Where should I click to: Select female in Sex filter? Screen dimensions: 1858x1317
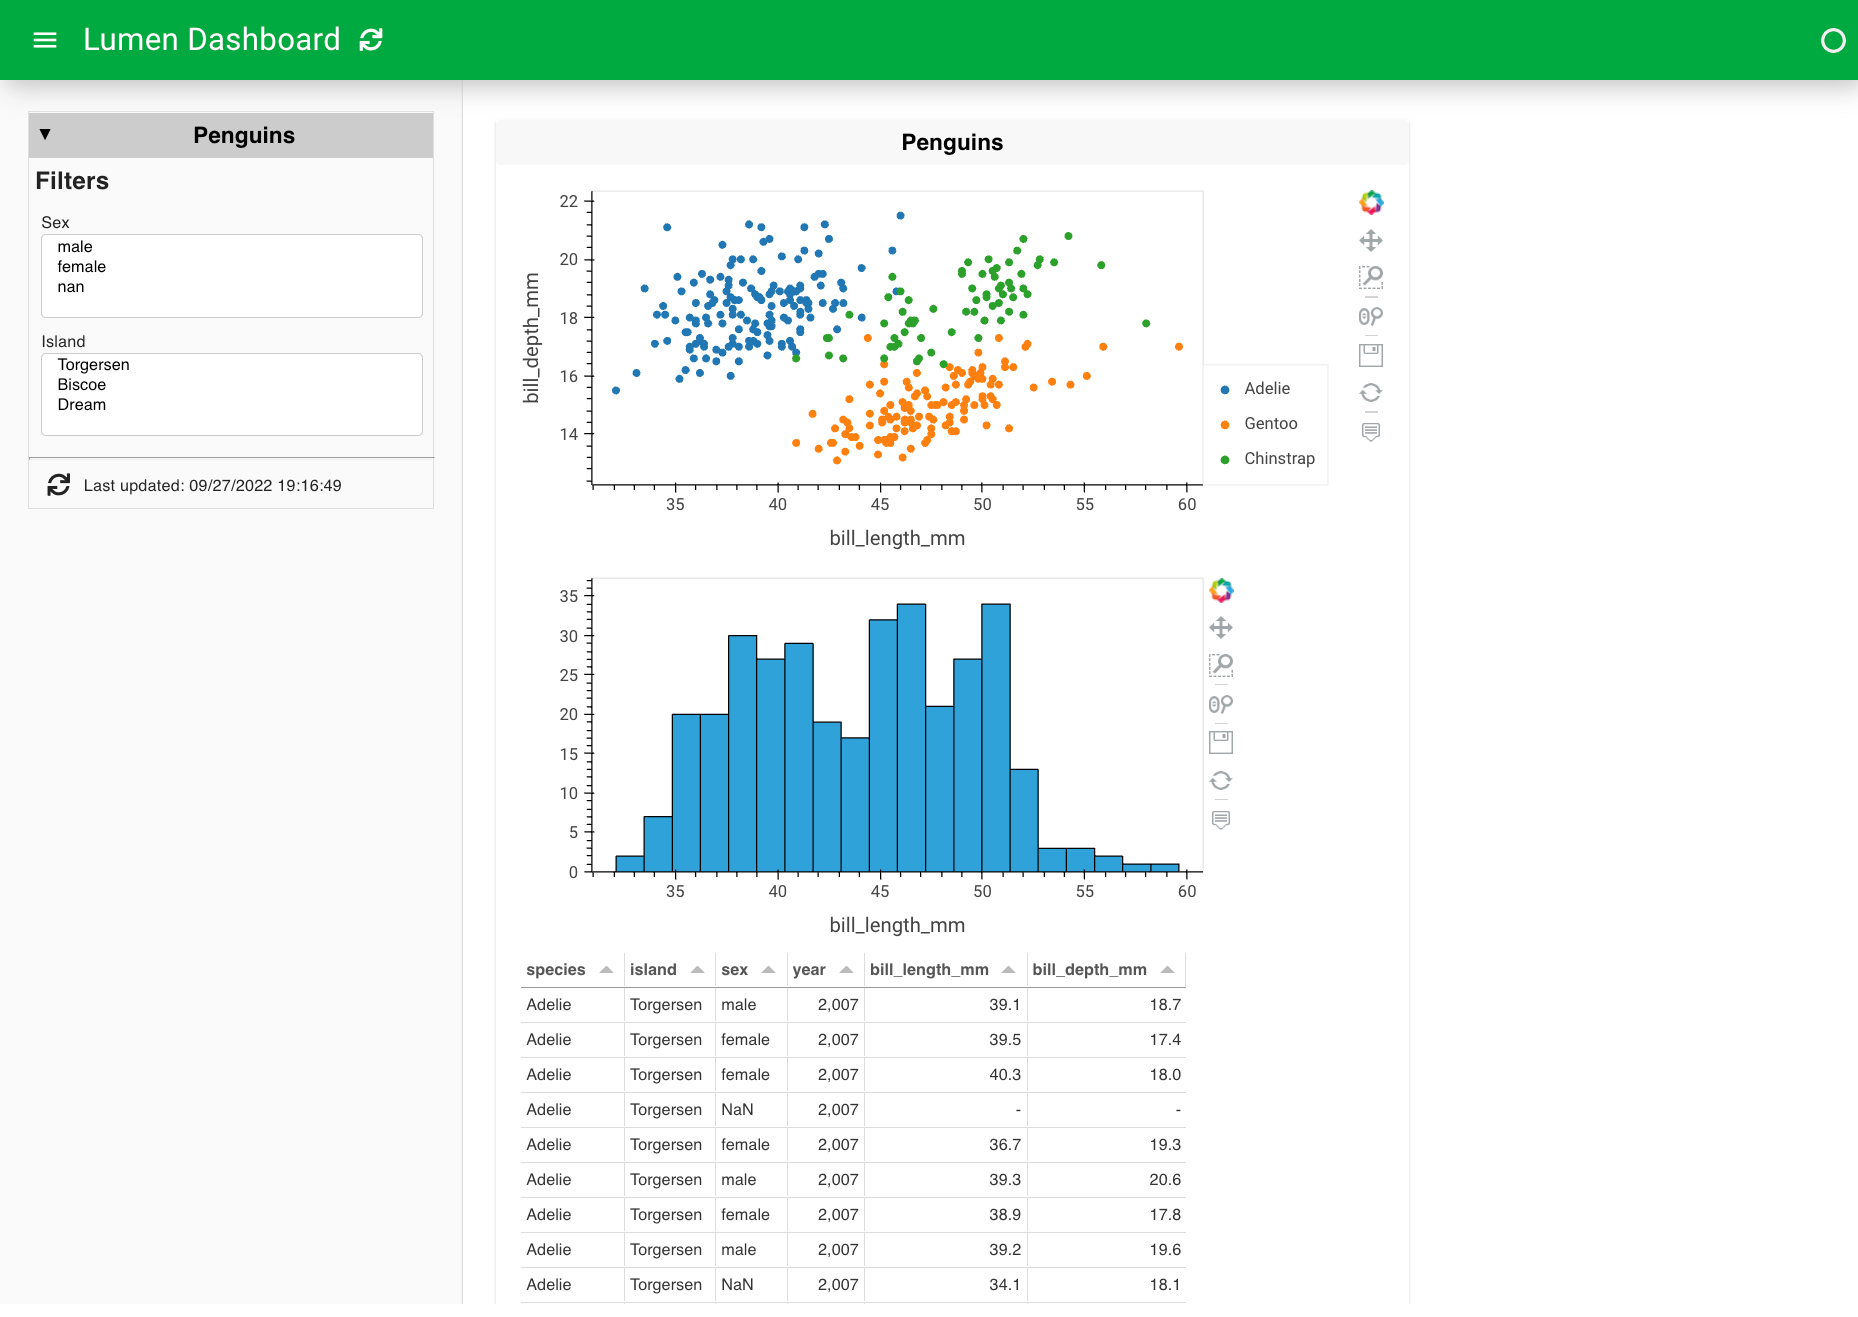pyautogui.click(x=81, y=267)
